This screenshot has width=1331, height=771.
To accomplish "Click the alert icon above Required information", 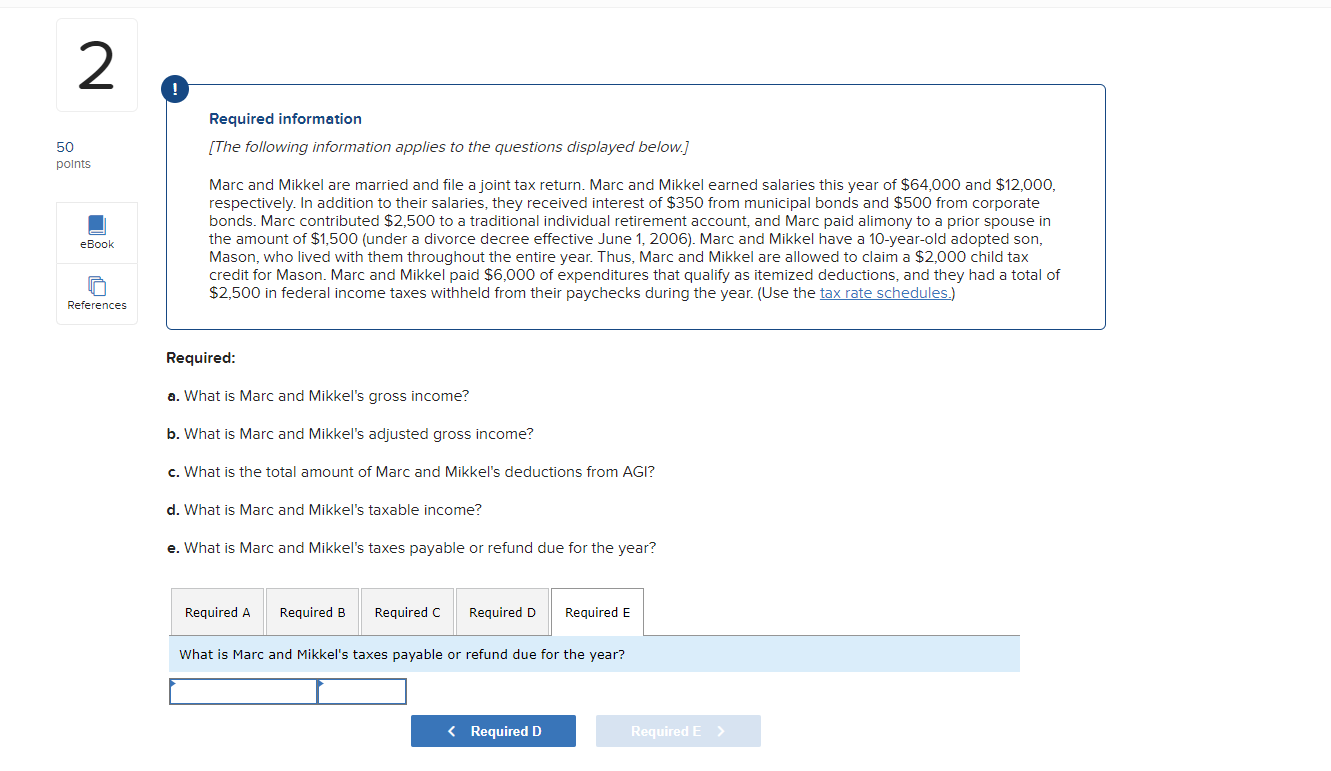I will 175,88.
